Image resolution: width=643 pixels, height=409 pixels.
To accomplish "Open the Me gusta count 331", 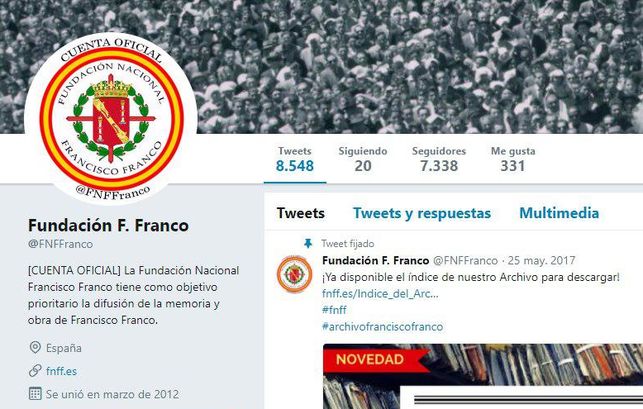I will click(513, 159).
